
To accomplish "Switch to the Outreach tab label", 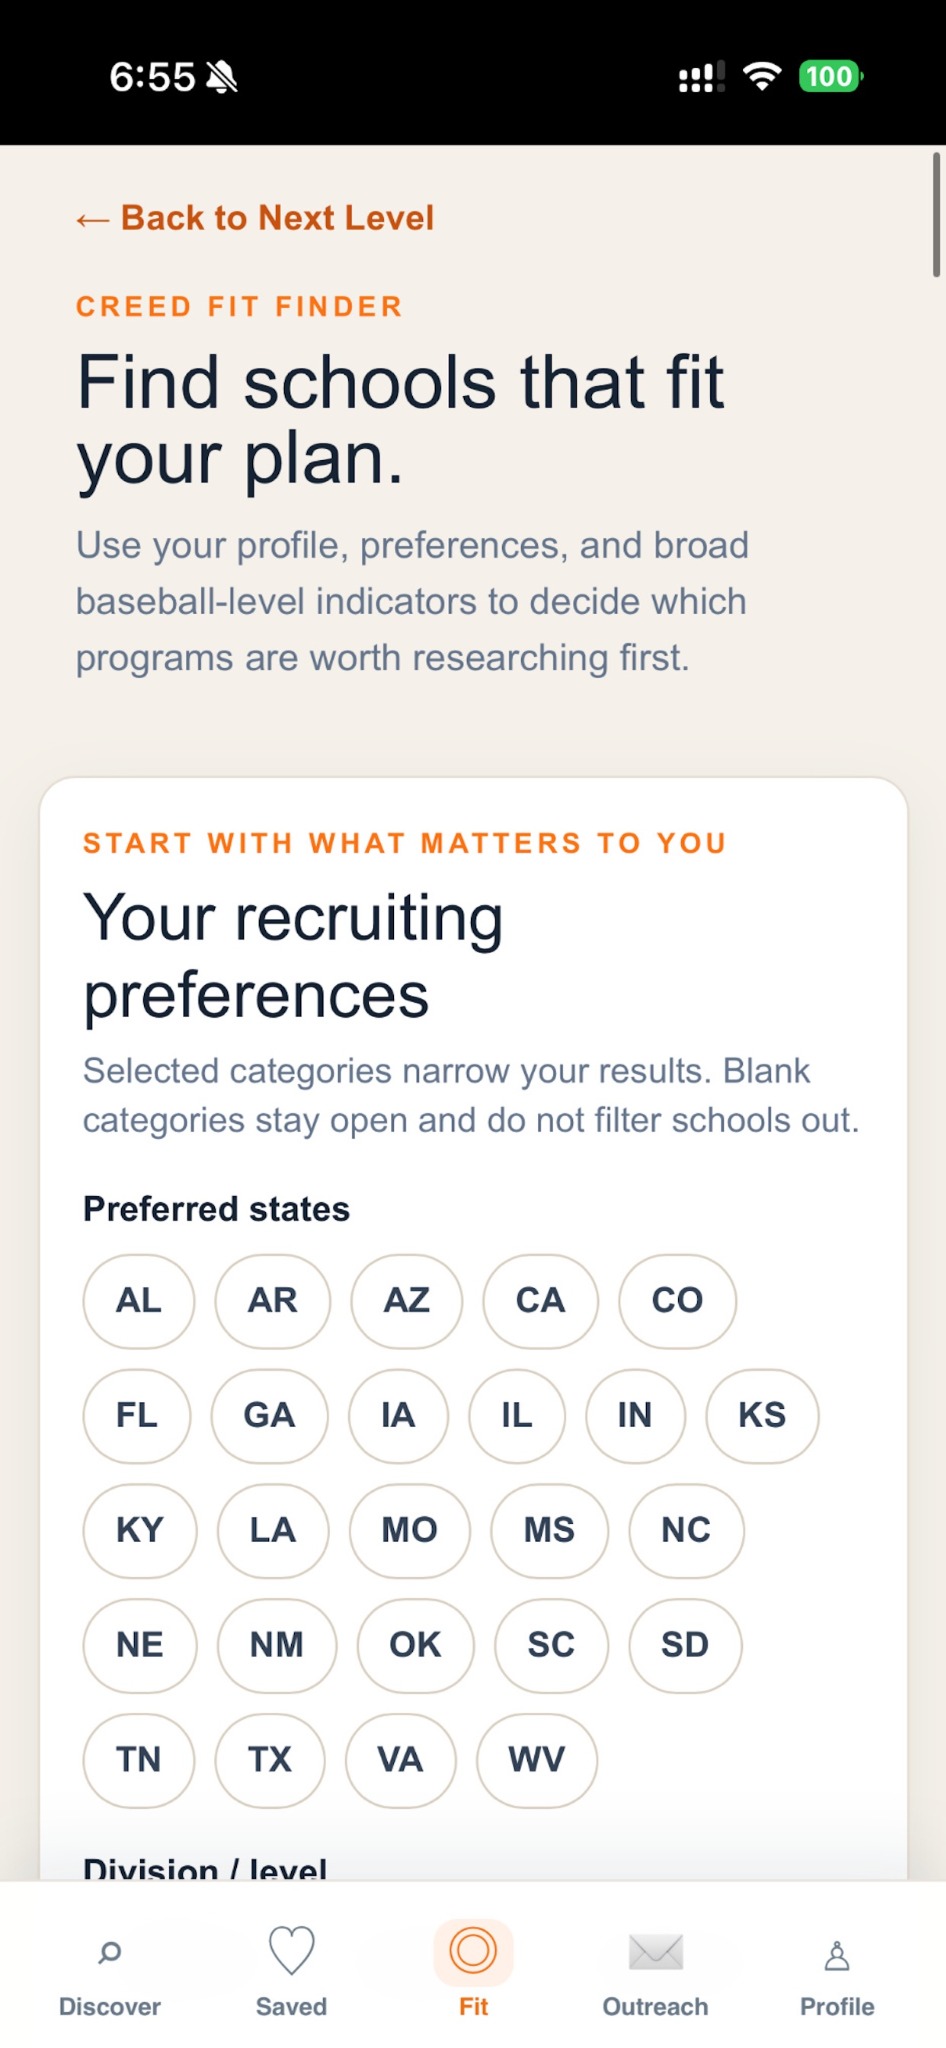I will coord(655,2007).
